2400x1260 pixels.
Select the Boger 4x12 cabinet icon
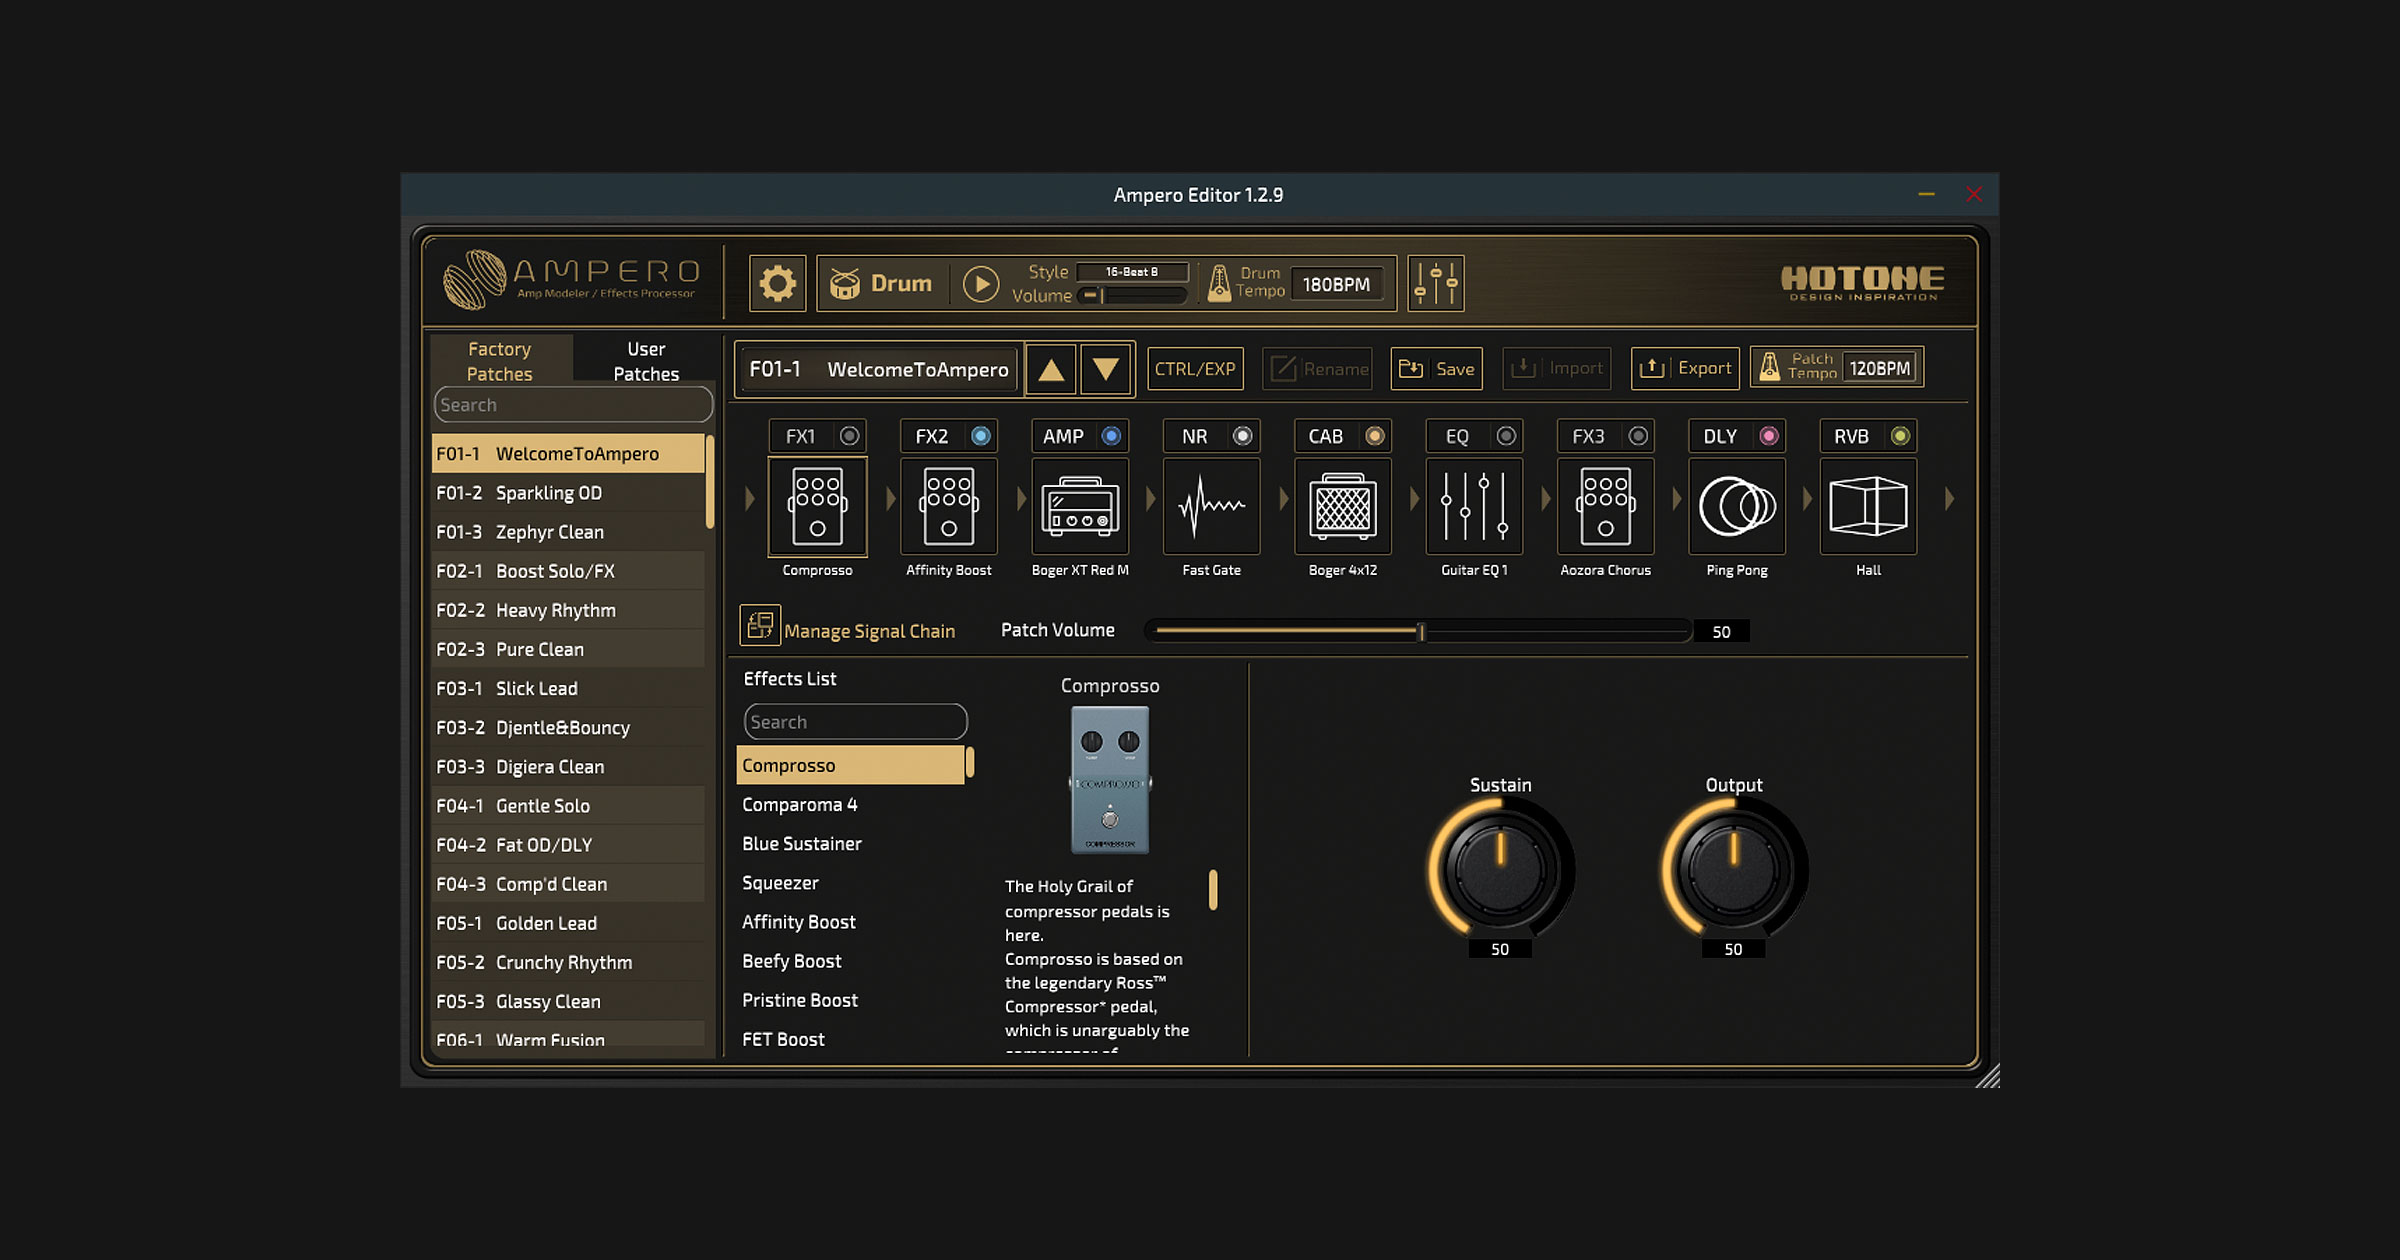pyautogui.click(x=1342, y=507)
